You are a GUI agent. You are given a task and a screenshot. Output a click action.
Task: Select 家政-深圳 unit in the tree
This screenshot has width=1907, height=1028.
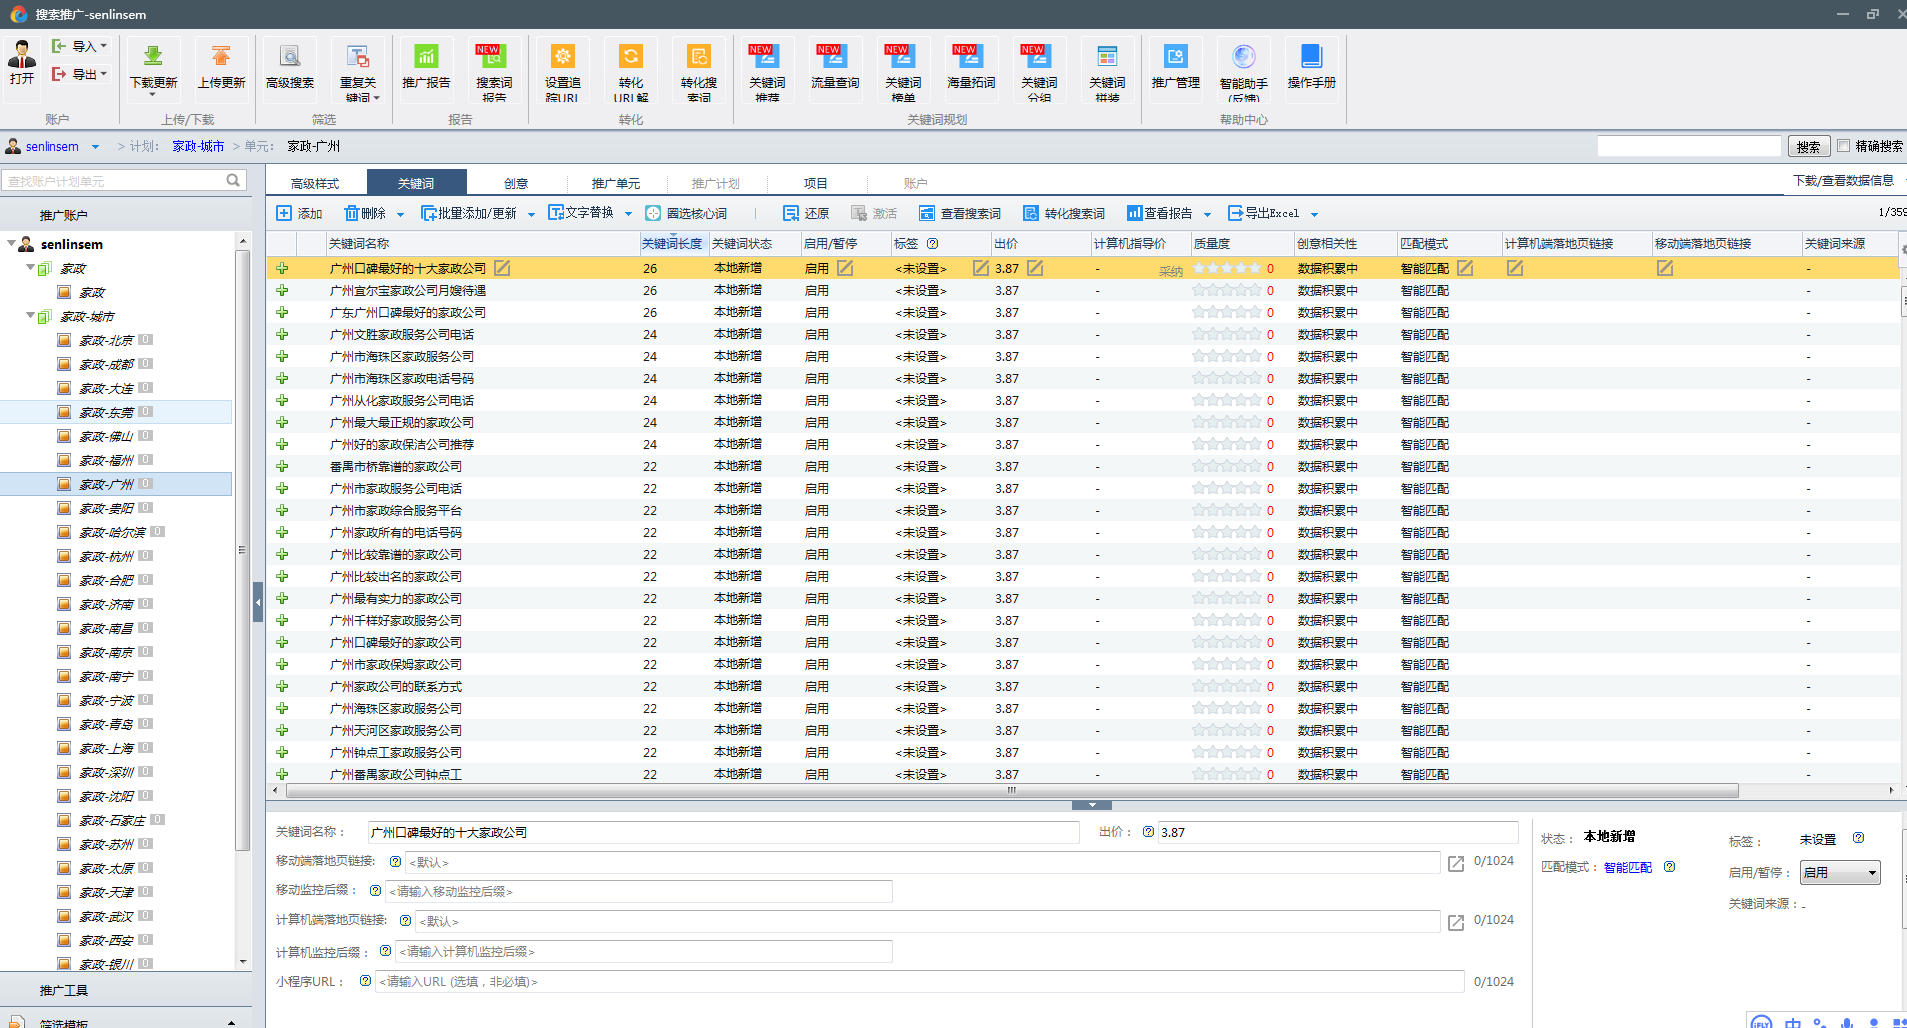[x=106, y=772]
